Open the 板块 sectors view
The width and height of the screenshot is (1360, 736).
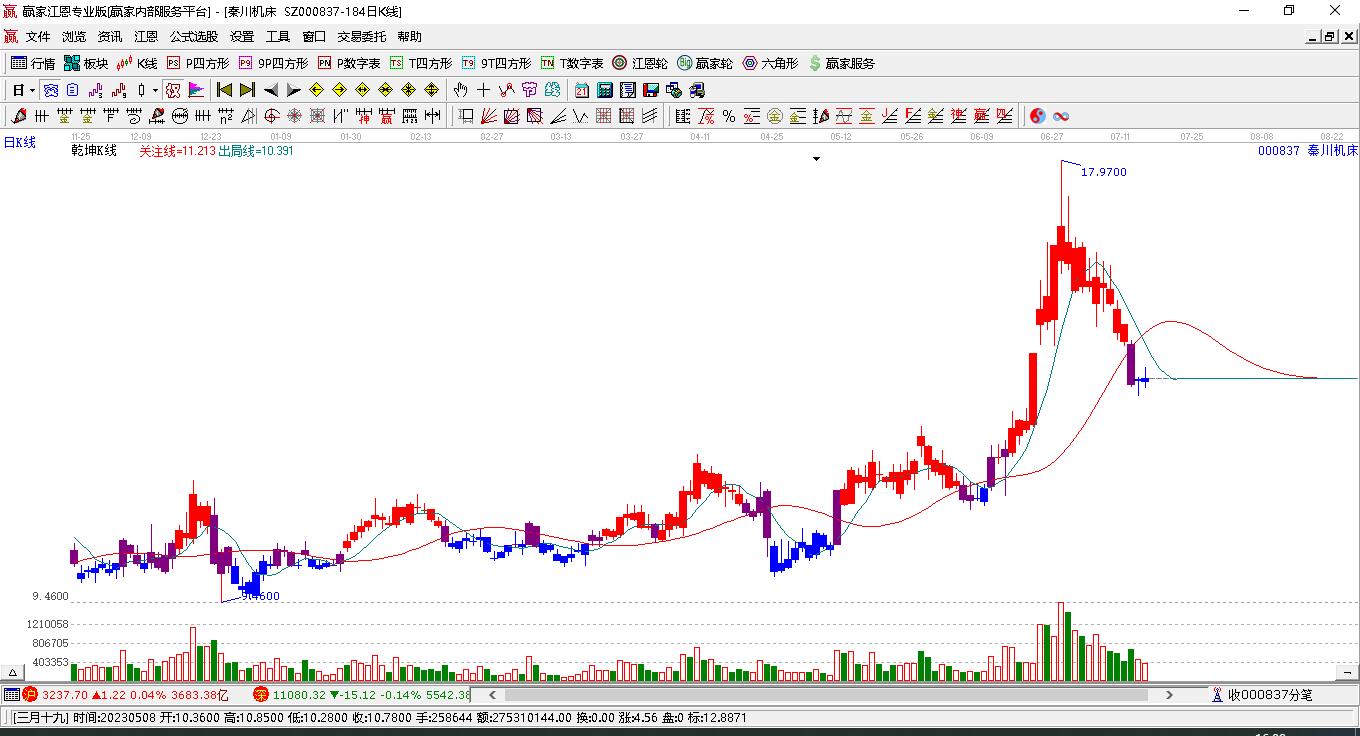click(x=86, y=63)
